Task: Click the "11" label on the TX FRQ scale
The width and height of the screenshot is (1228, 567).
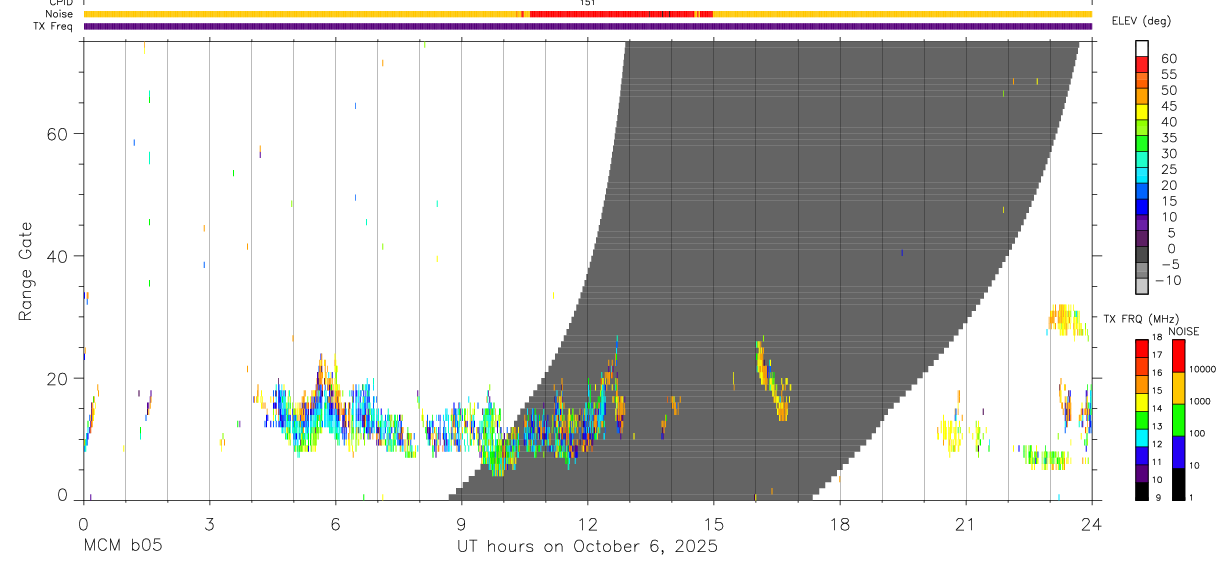Action: coord(1156,462)
